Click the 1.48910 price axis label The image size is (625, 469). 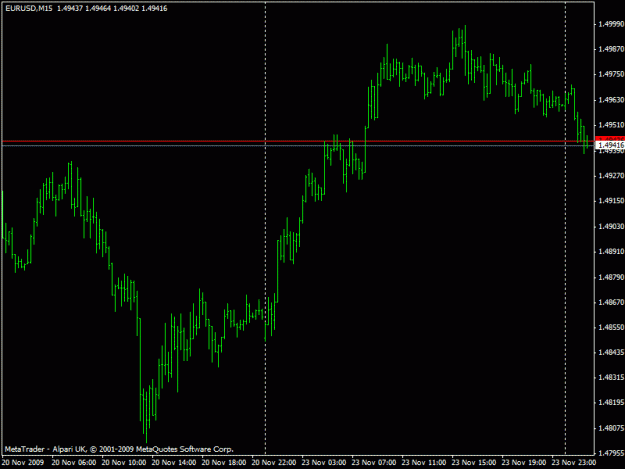coord(611,251)
